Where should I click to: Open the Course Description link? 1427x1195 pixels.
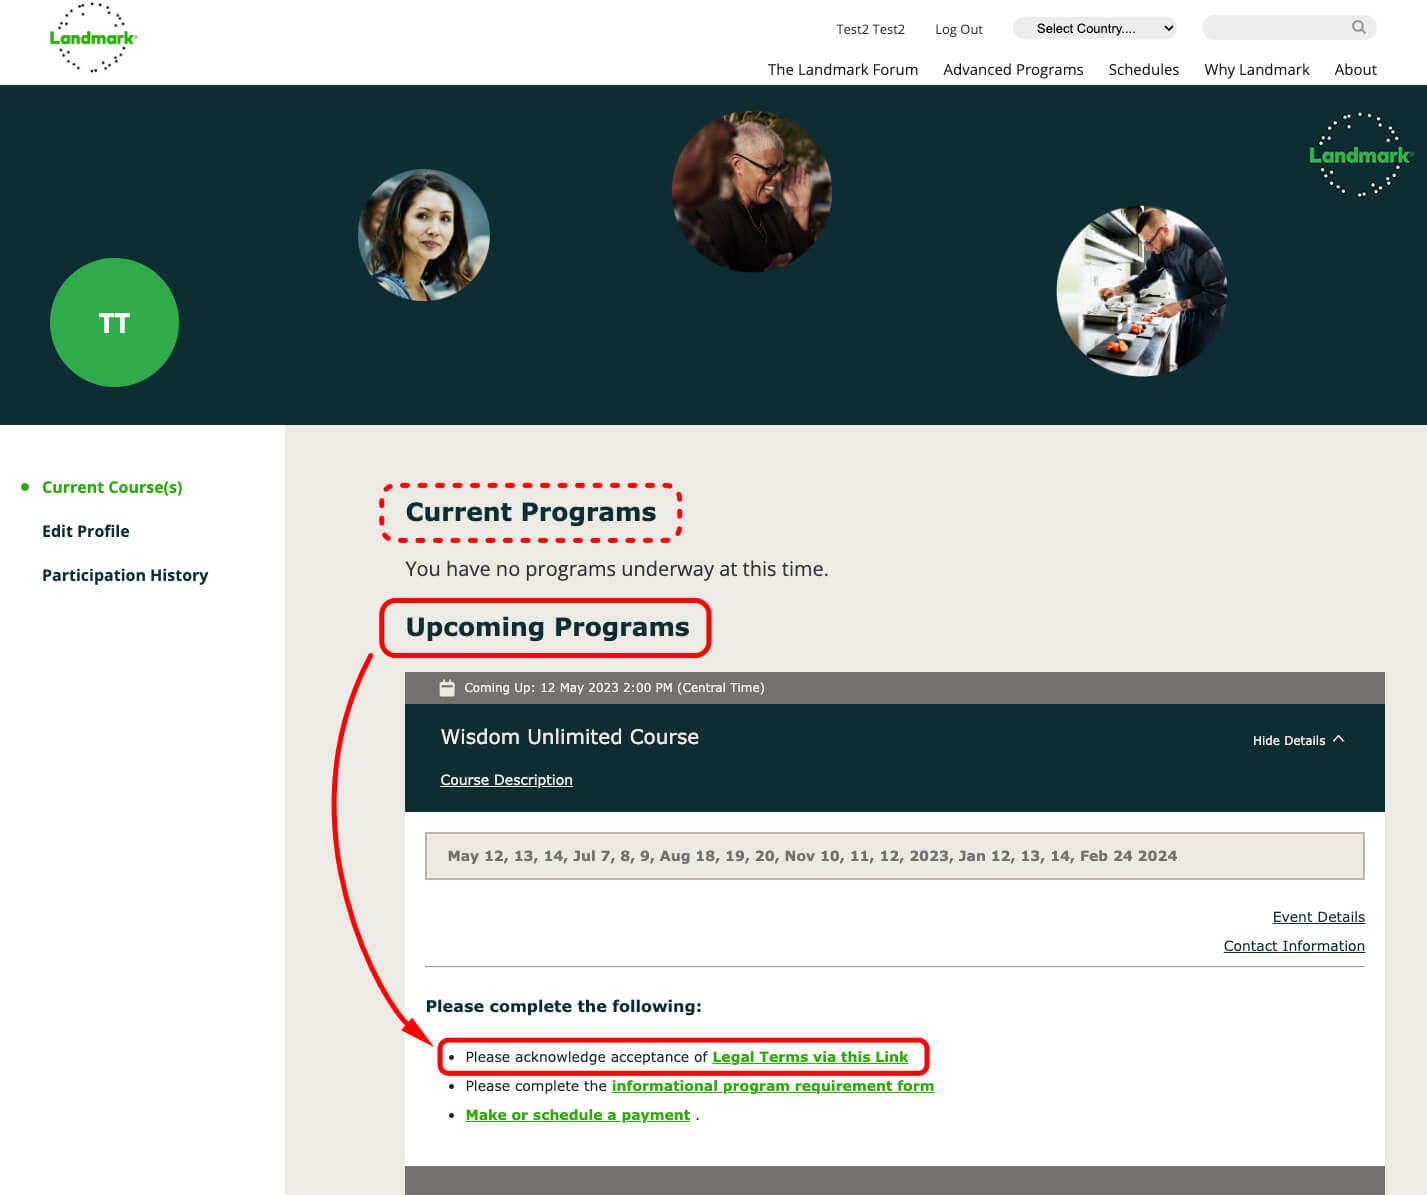pyautogui.click(x=506, y=780)
